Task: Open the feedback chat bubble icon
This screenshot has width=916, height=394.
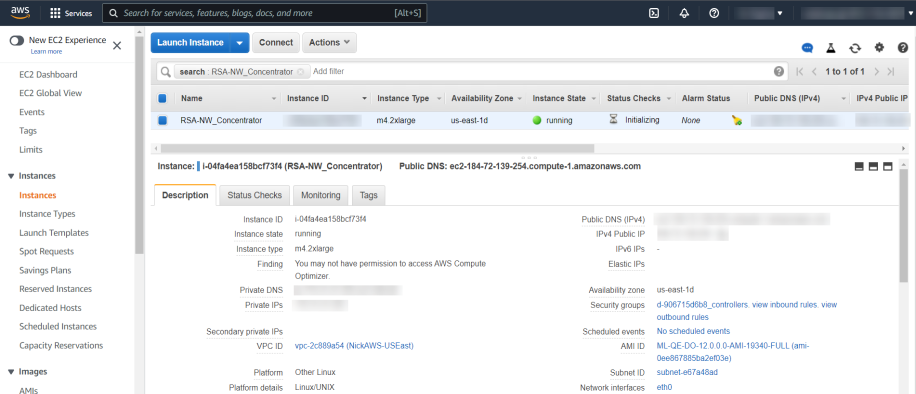Action: point(807,48)
